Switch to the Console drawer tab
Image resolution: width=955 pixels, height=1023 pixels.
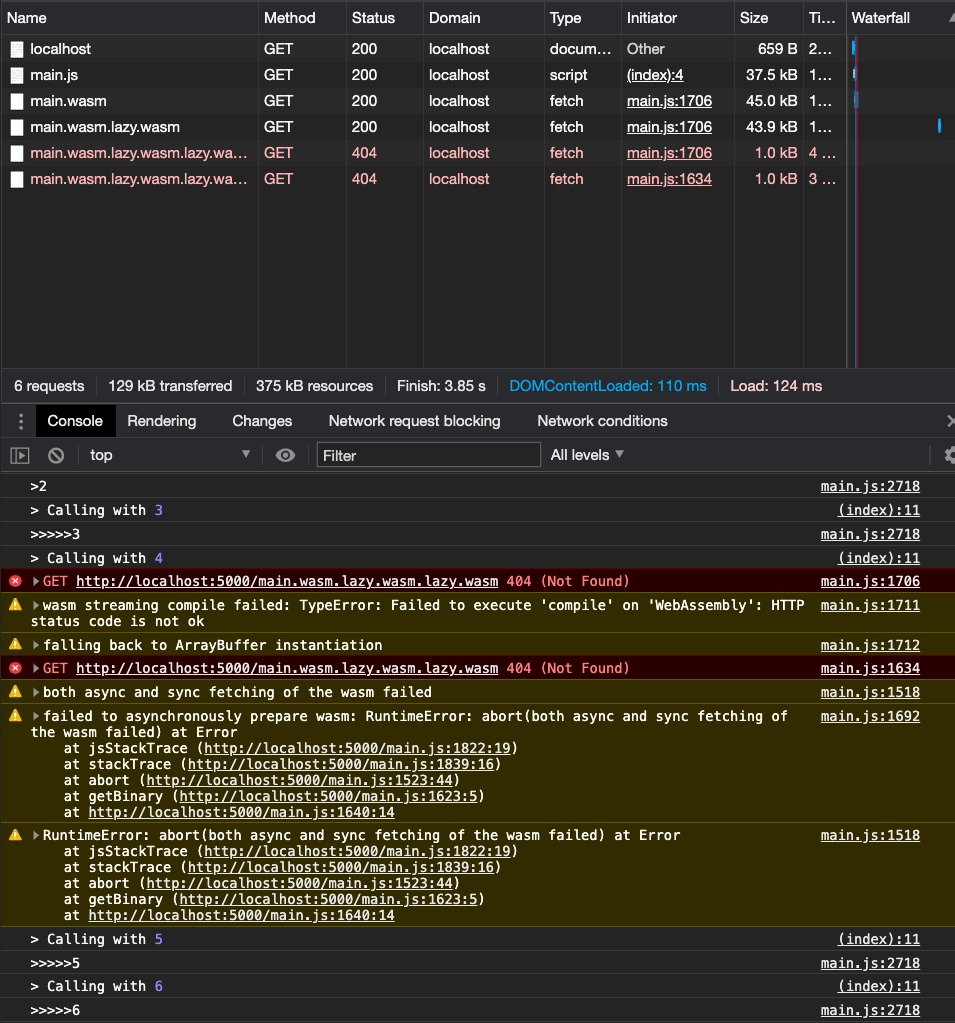[x=75, y=421]
